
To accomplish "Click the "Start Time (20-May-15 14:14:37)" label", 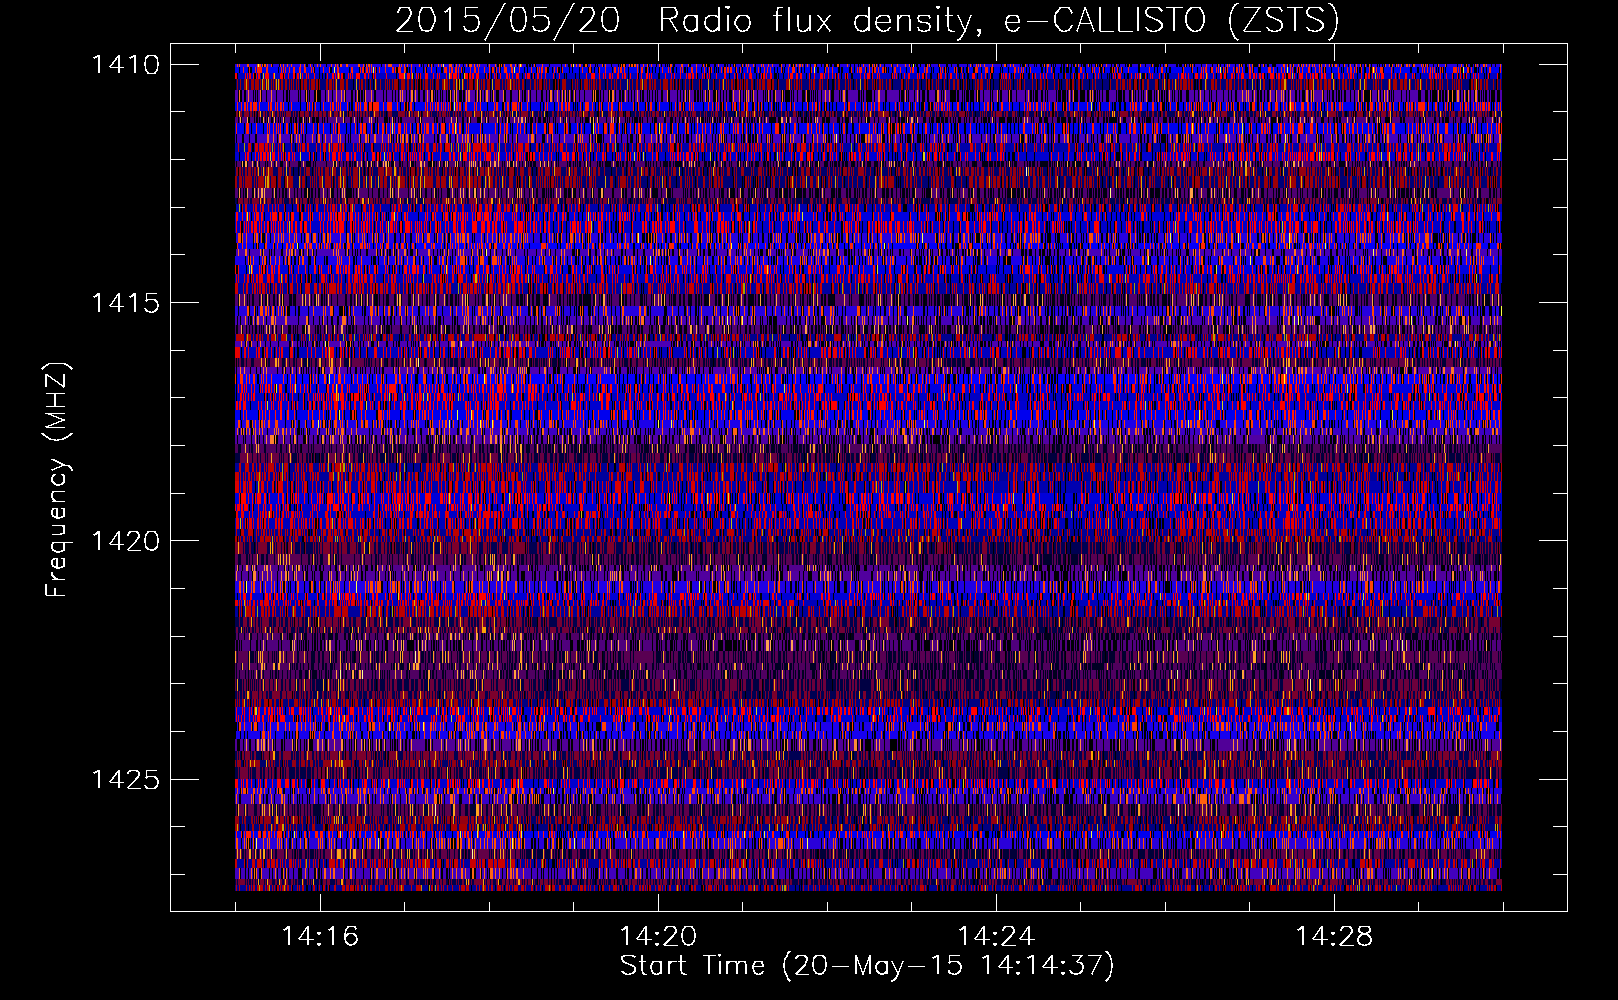I will pos(867,966).
